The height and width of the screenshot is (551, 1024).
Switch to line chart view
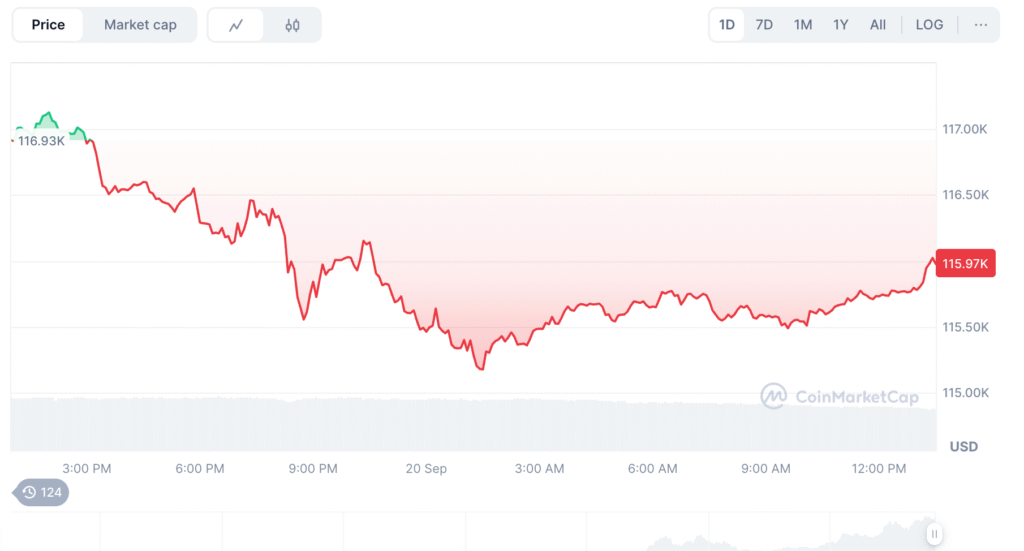236,25
